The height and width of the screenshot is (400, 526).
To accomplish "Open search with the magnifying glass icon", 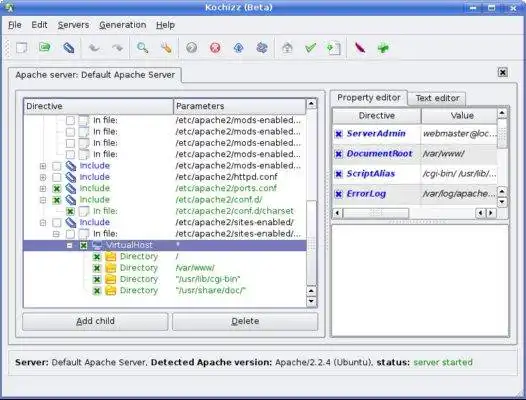I will pos(143,48).
